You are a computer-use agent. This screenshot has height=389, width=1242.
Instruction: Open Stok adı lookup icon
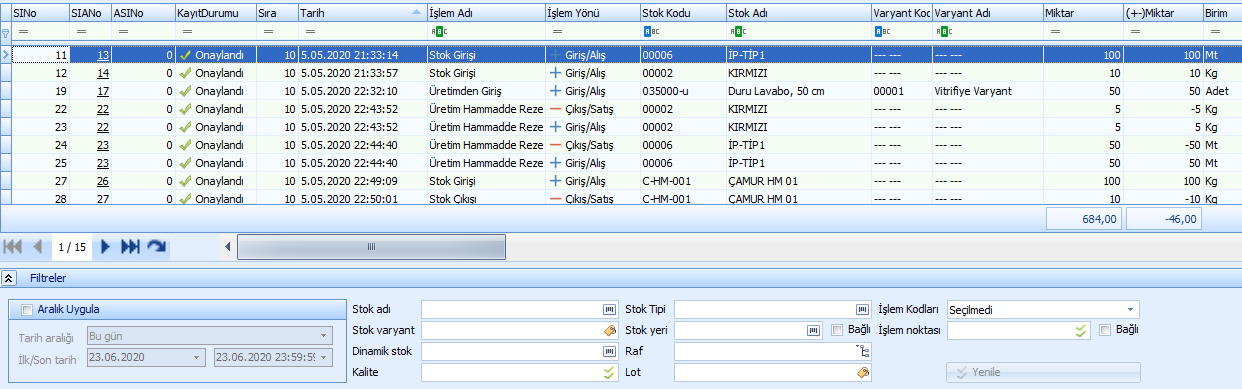609,309
